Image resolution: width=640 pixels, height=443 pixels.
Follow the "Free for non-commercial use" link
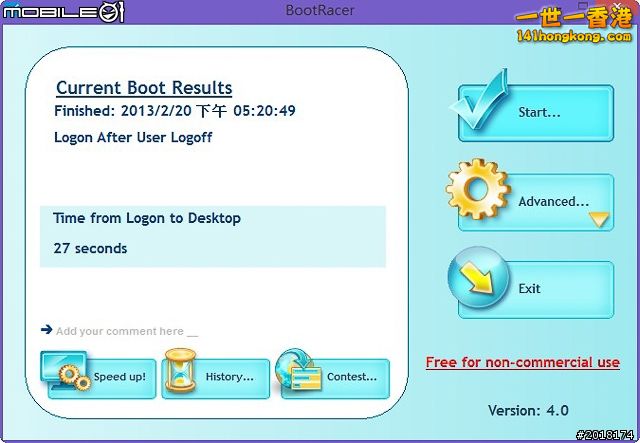(x=522, y=362)
